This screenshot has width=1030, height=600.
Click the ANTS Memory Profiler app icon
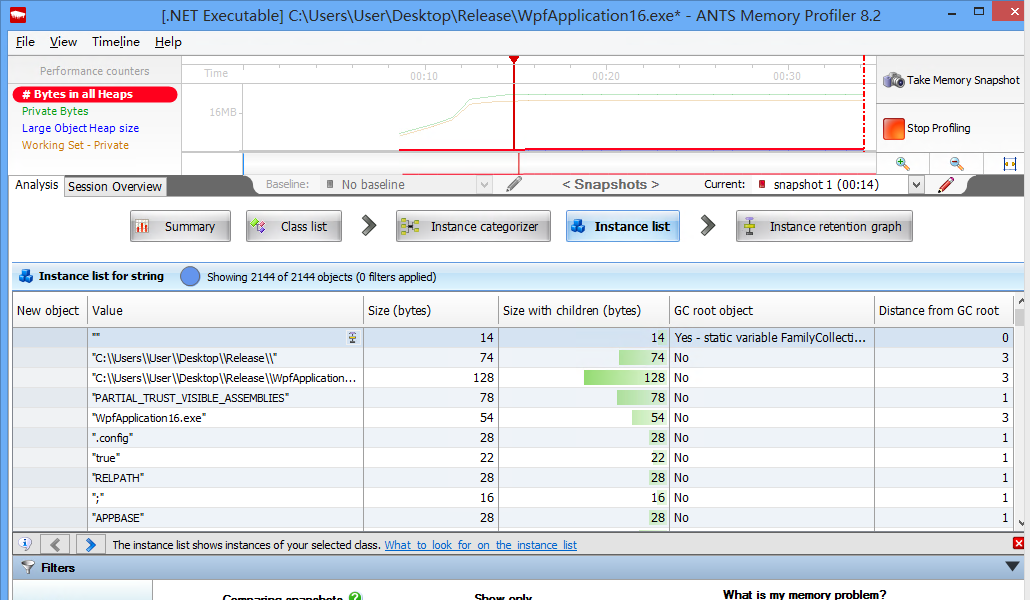click(x=18, y=14)
